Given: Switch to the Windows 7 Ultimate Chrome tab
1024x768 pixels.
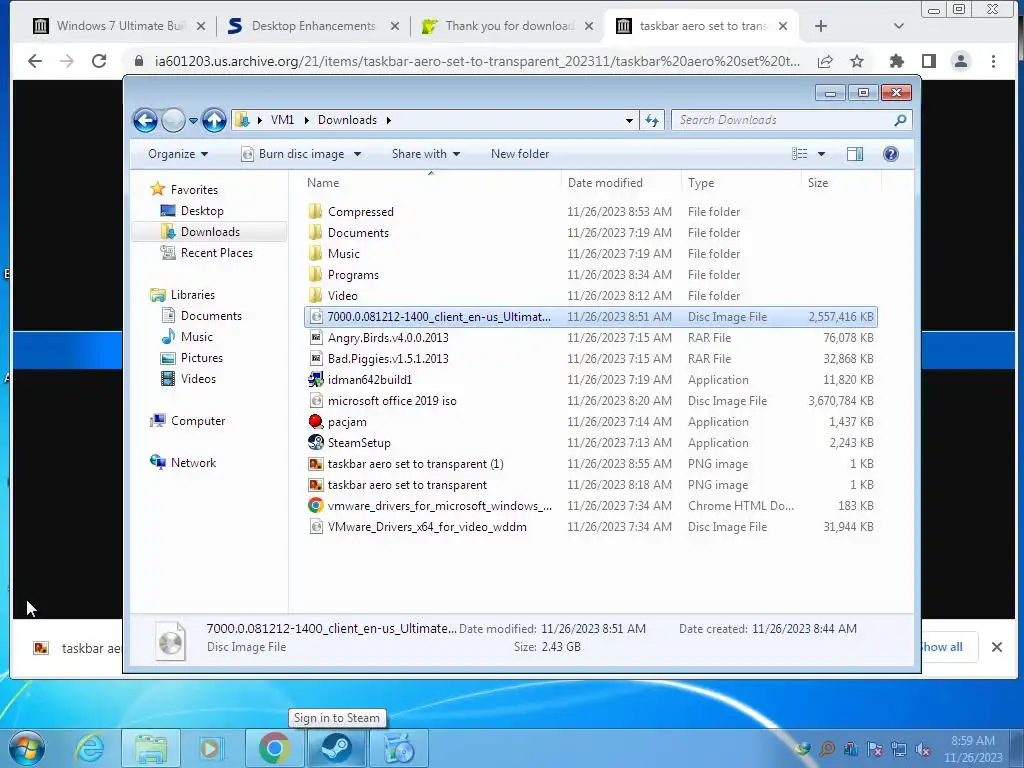Looking at the screenshot, I should tap(119, 26).
